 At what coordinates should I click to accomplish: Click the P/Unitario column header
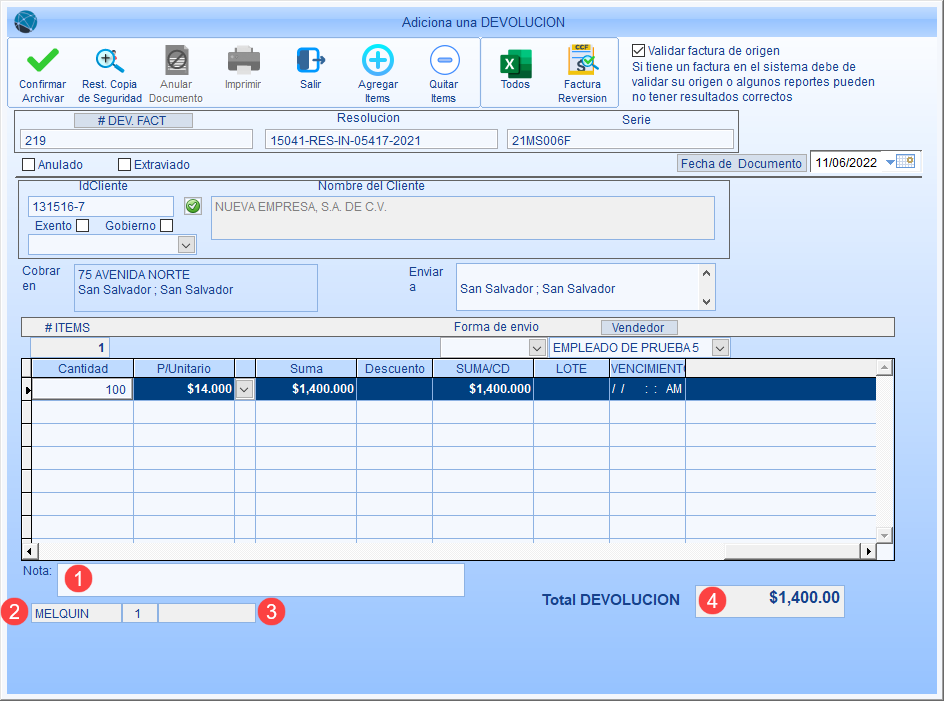tap(184, 368)
